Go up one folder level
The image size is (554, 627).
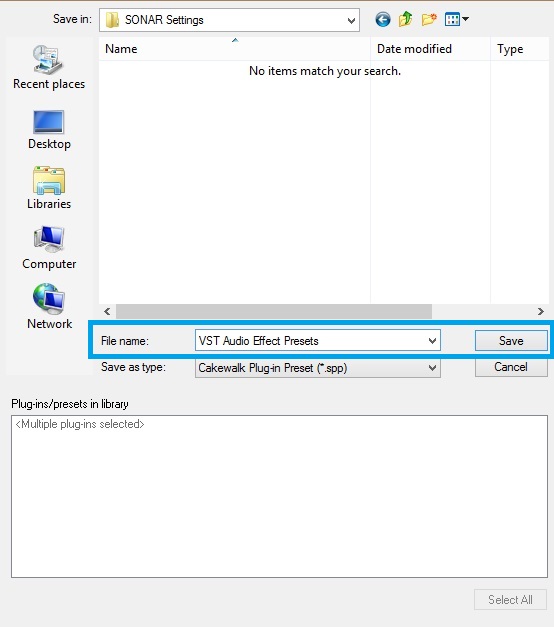[x=406, y=19]
